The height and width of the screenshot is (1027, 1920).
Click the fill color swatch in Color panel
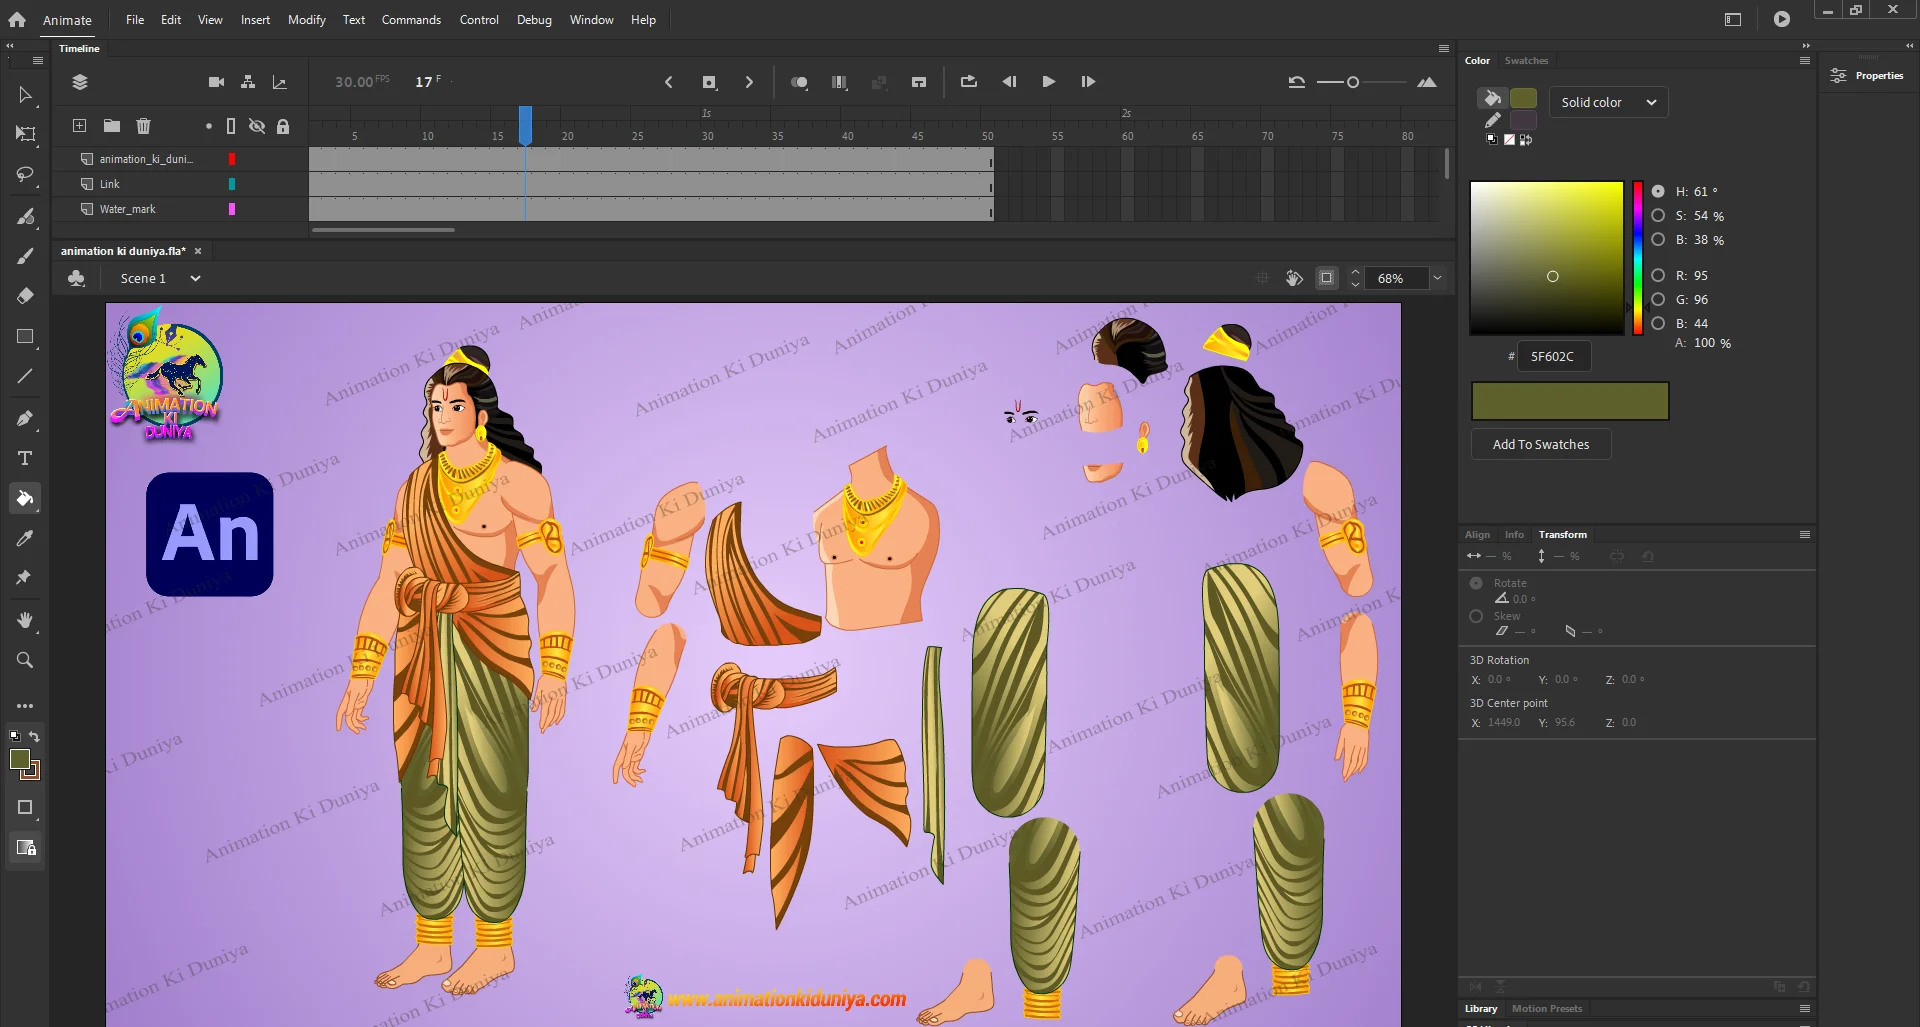pos(1523,98)
